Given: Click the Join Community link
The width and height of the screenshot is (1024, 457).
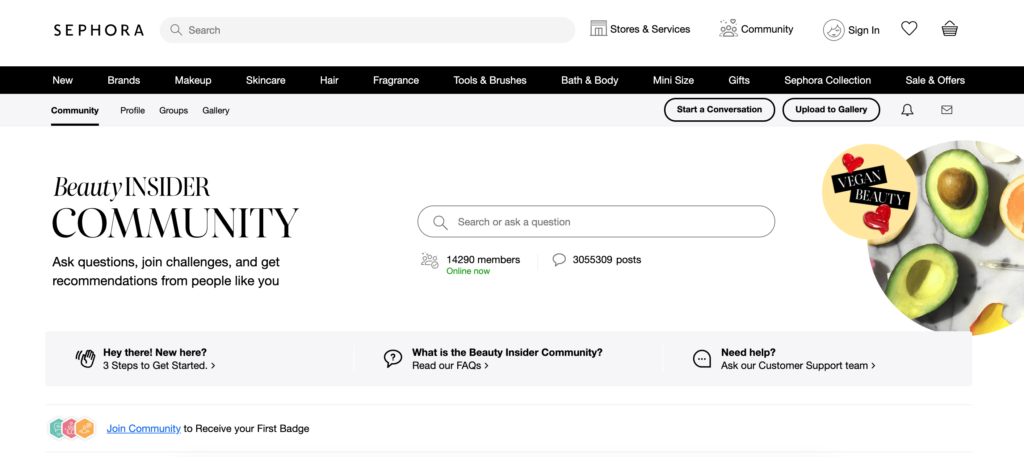Looking at the screenshot, I should [144, 429].
